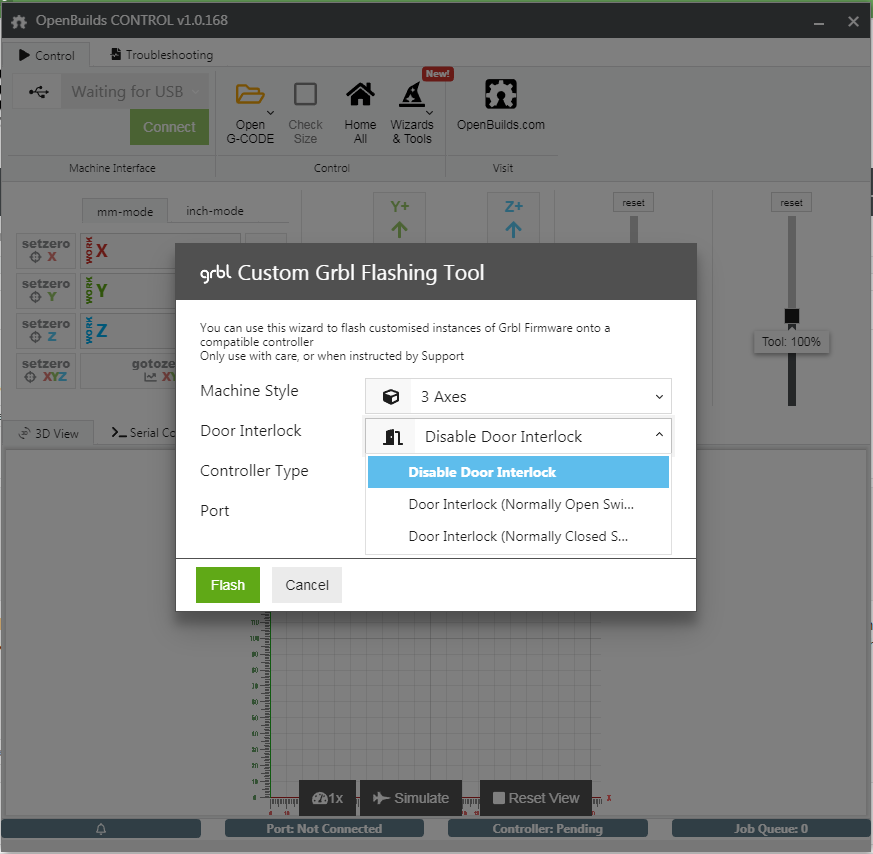Cancel the Grbl flashing dialog
Viewport: 873px width, 854px height.
coord(307,585)
